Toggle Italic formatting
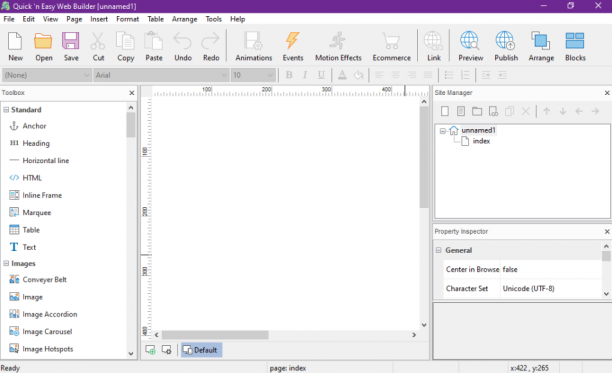612x373 pixels. pos(305,75)
